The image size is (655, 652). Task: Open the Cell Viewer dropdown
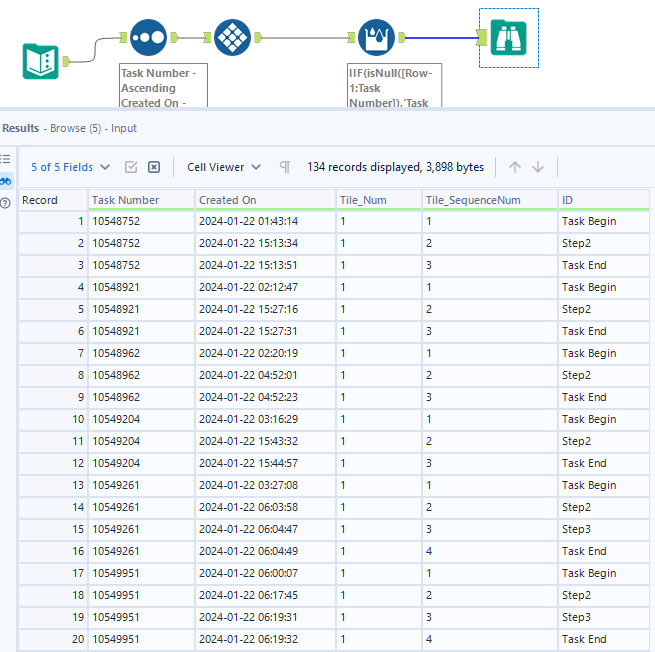click(224, 167)
